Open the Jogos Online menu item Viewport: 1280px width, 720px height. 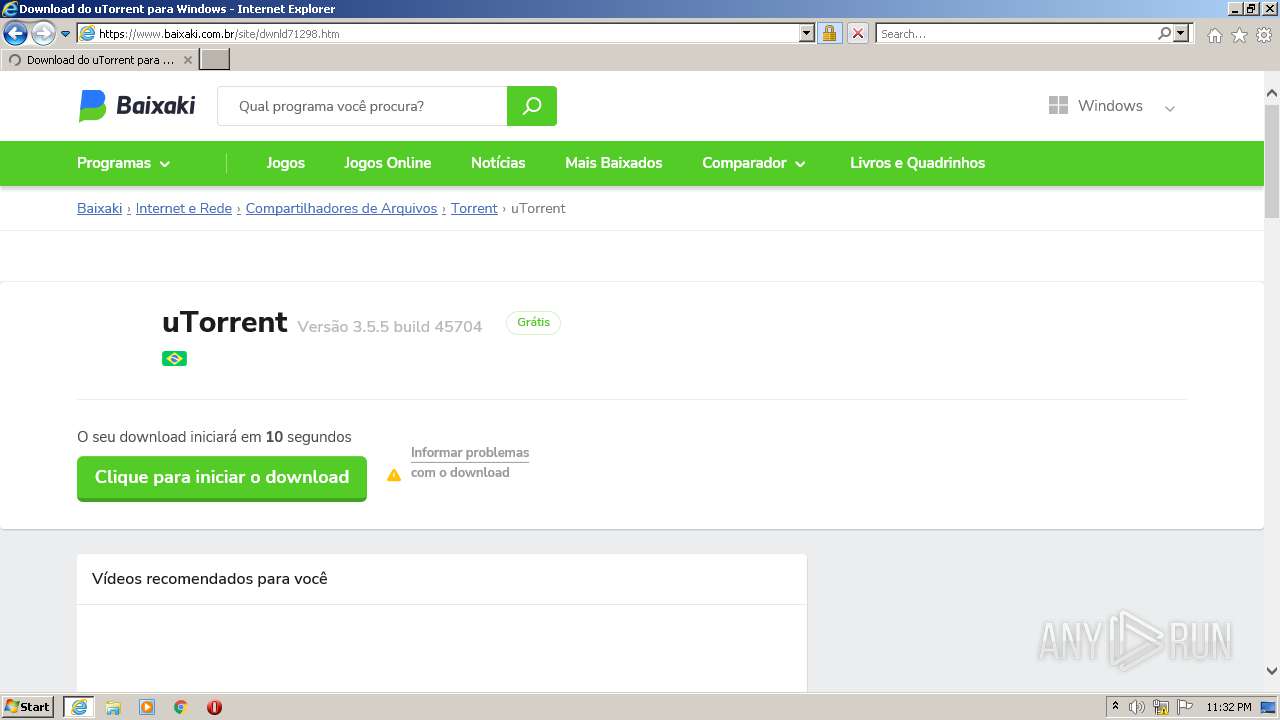coord(387,163)
